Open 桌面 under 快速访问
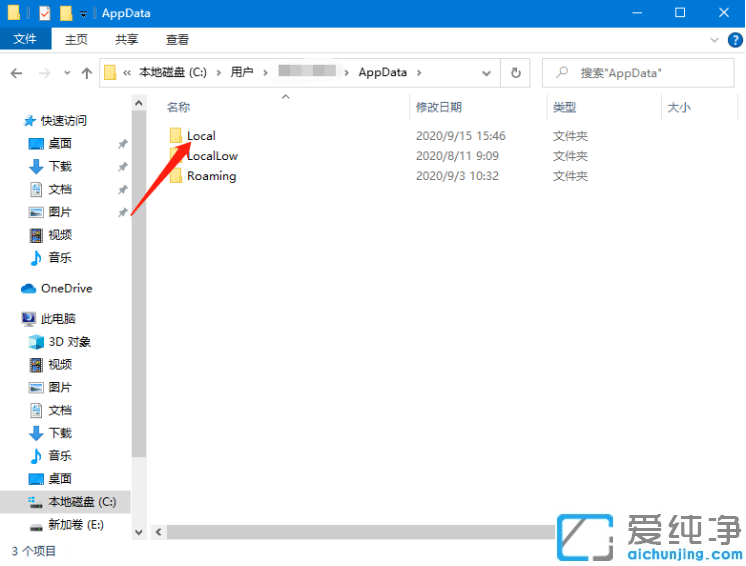 60,144
